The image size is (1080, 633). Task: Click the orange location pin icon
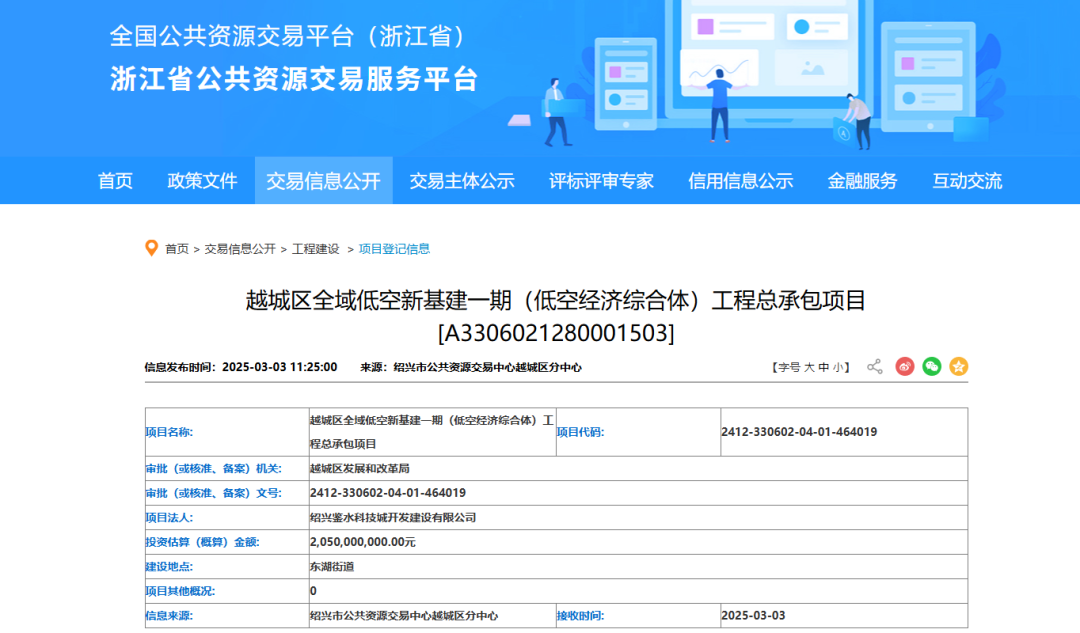pyautogui.click(x=152, y=248)
